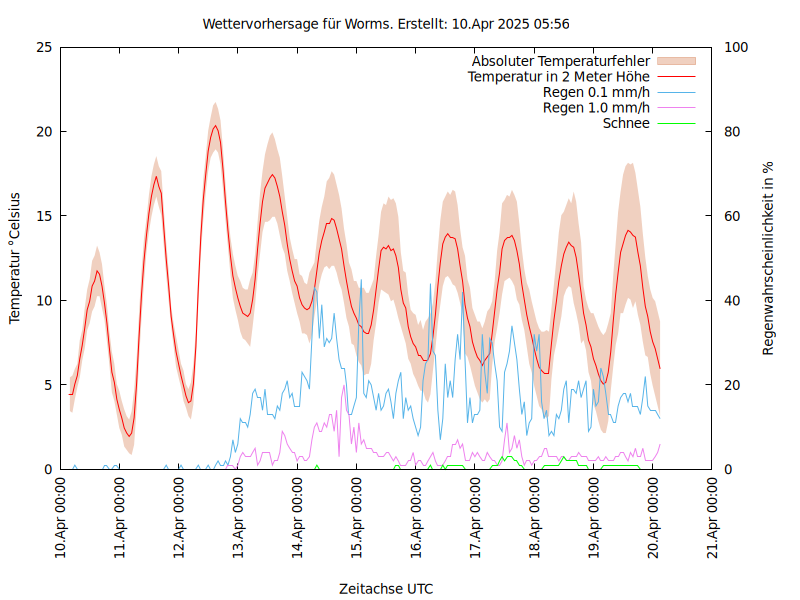Select the 18.Apr 00:00 time axis tick label
Viewport: 800px width, 600px height.
point(535,520)
